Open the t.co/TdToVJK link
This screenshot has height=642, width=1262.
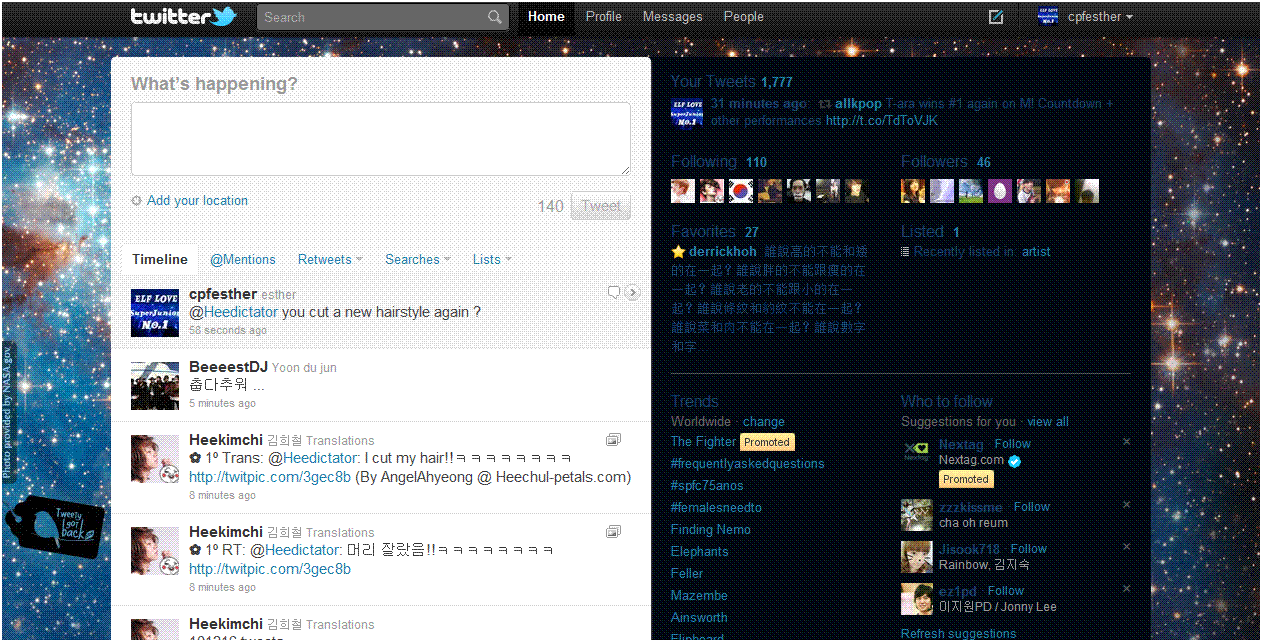(882, 121)
